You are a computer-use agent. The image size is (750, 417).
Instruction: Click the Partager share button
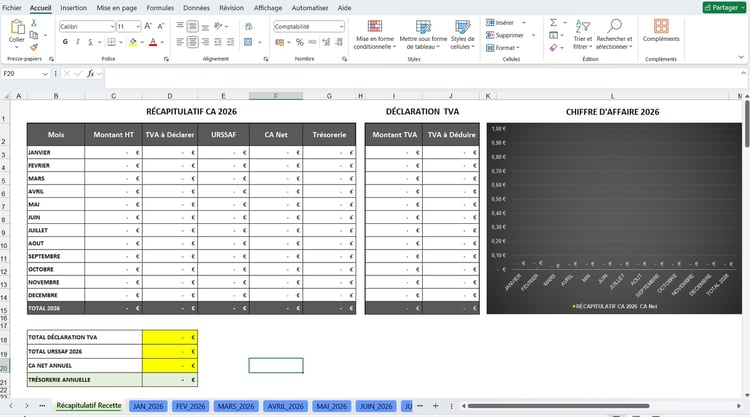(724, 8)
